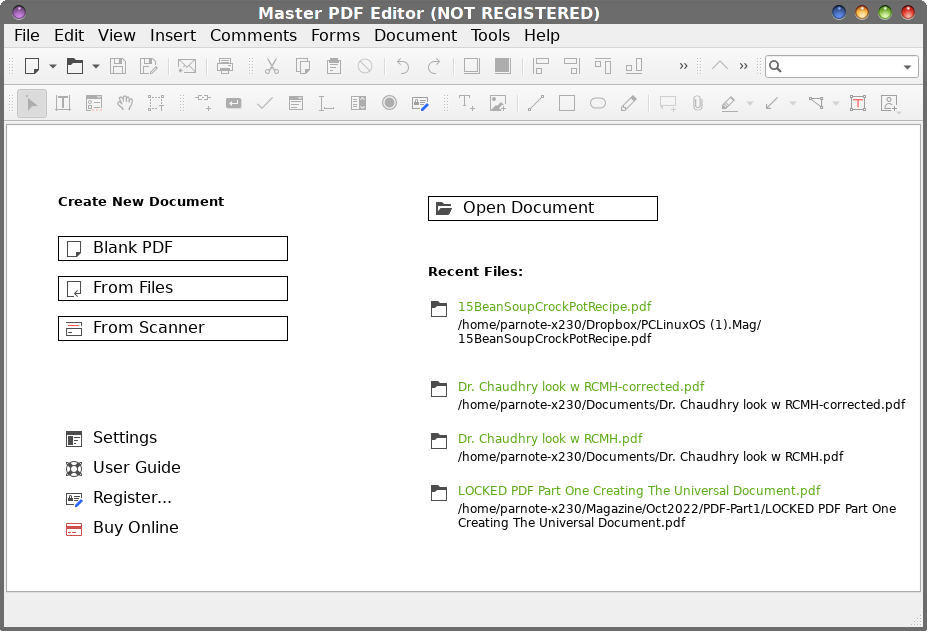The height and width of the screenshot is (631, 927).
Task: Open the Comments menu
Action: click(x=253, y=35)
